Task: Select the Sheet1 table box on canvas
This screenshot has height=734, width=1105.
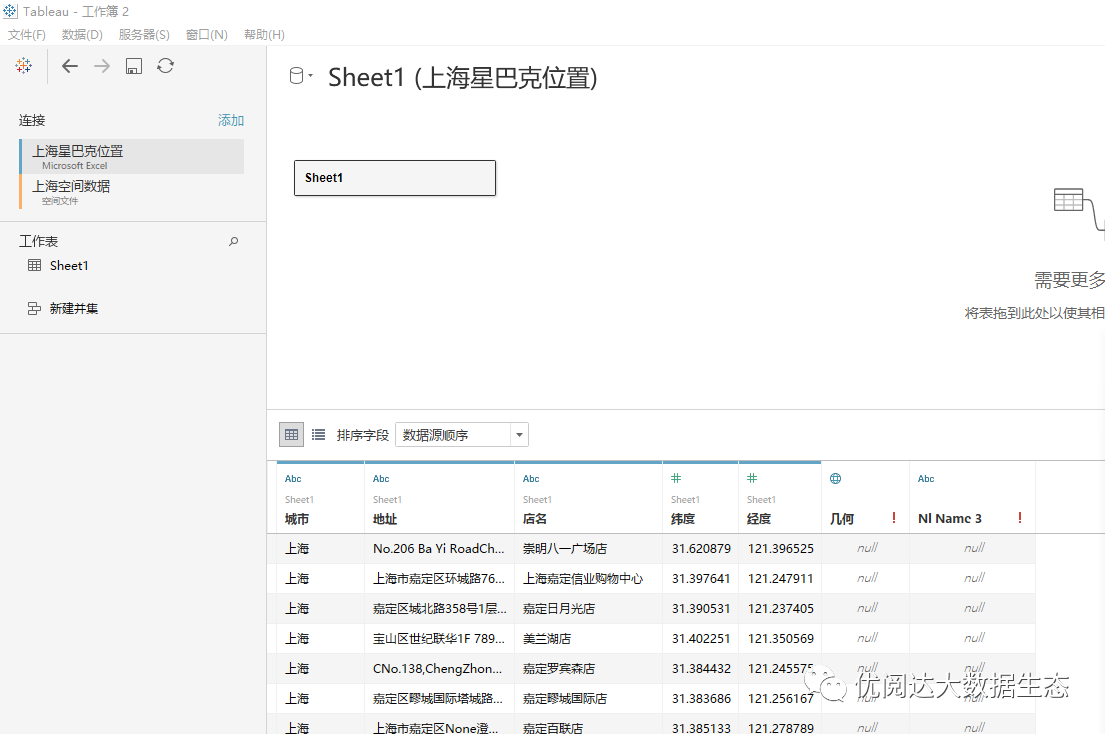Action: pyautogui.click(x=395, y=178)
